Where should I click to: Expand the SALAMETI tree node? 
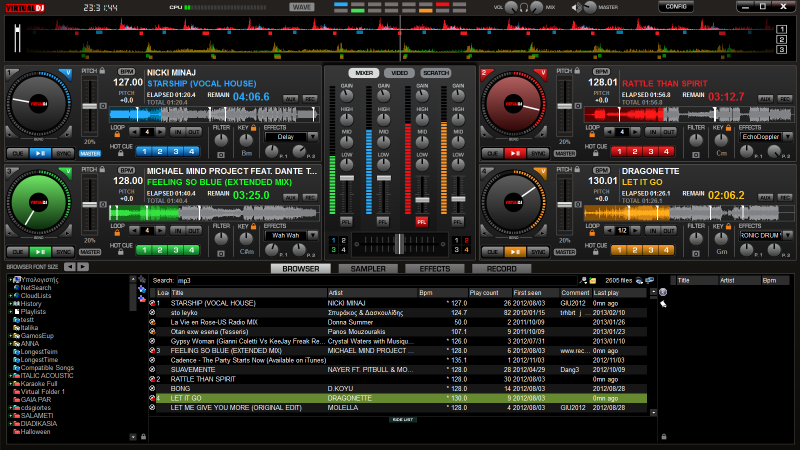coord(10,416)
